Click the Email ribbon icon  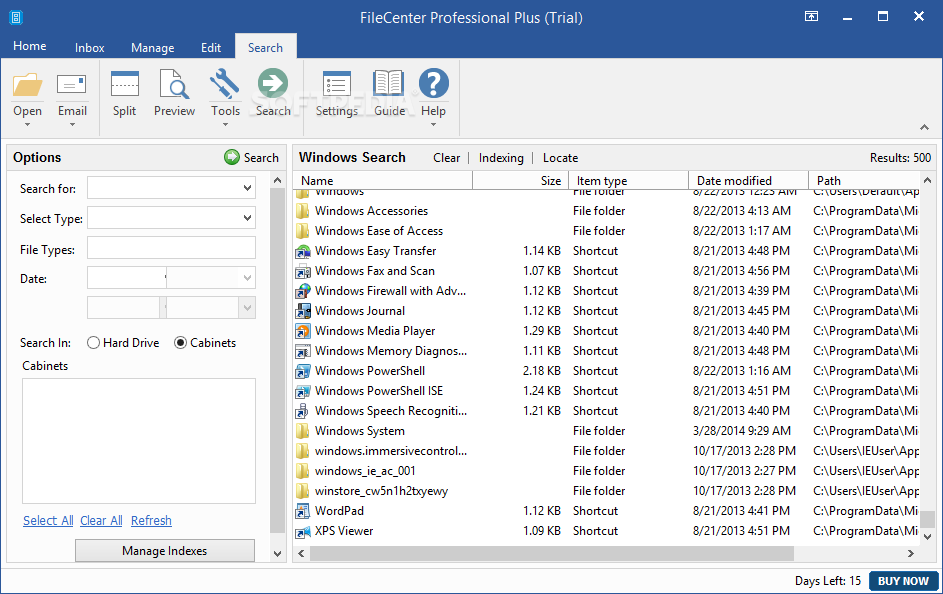(x=72, y=85)
